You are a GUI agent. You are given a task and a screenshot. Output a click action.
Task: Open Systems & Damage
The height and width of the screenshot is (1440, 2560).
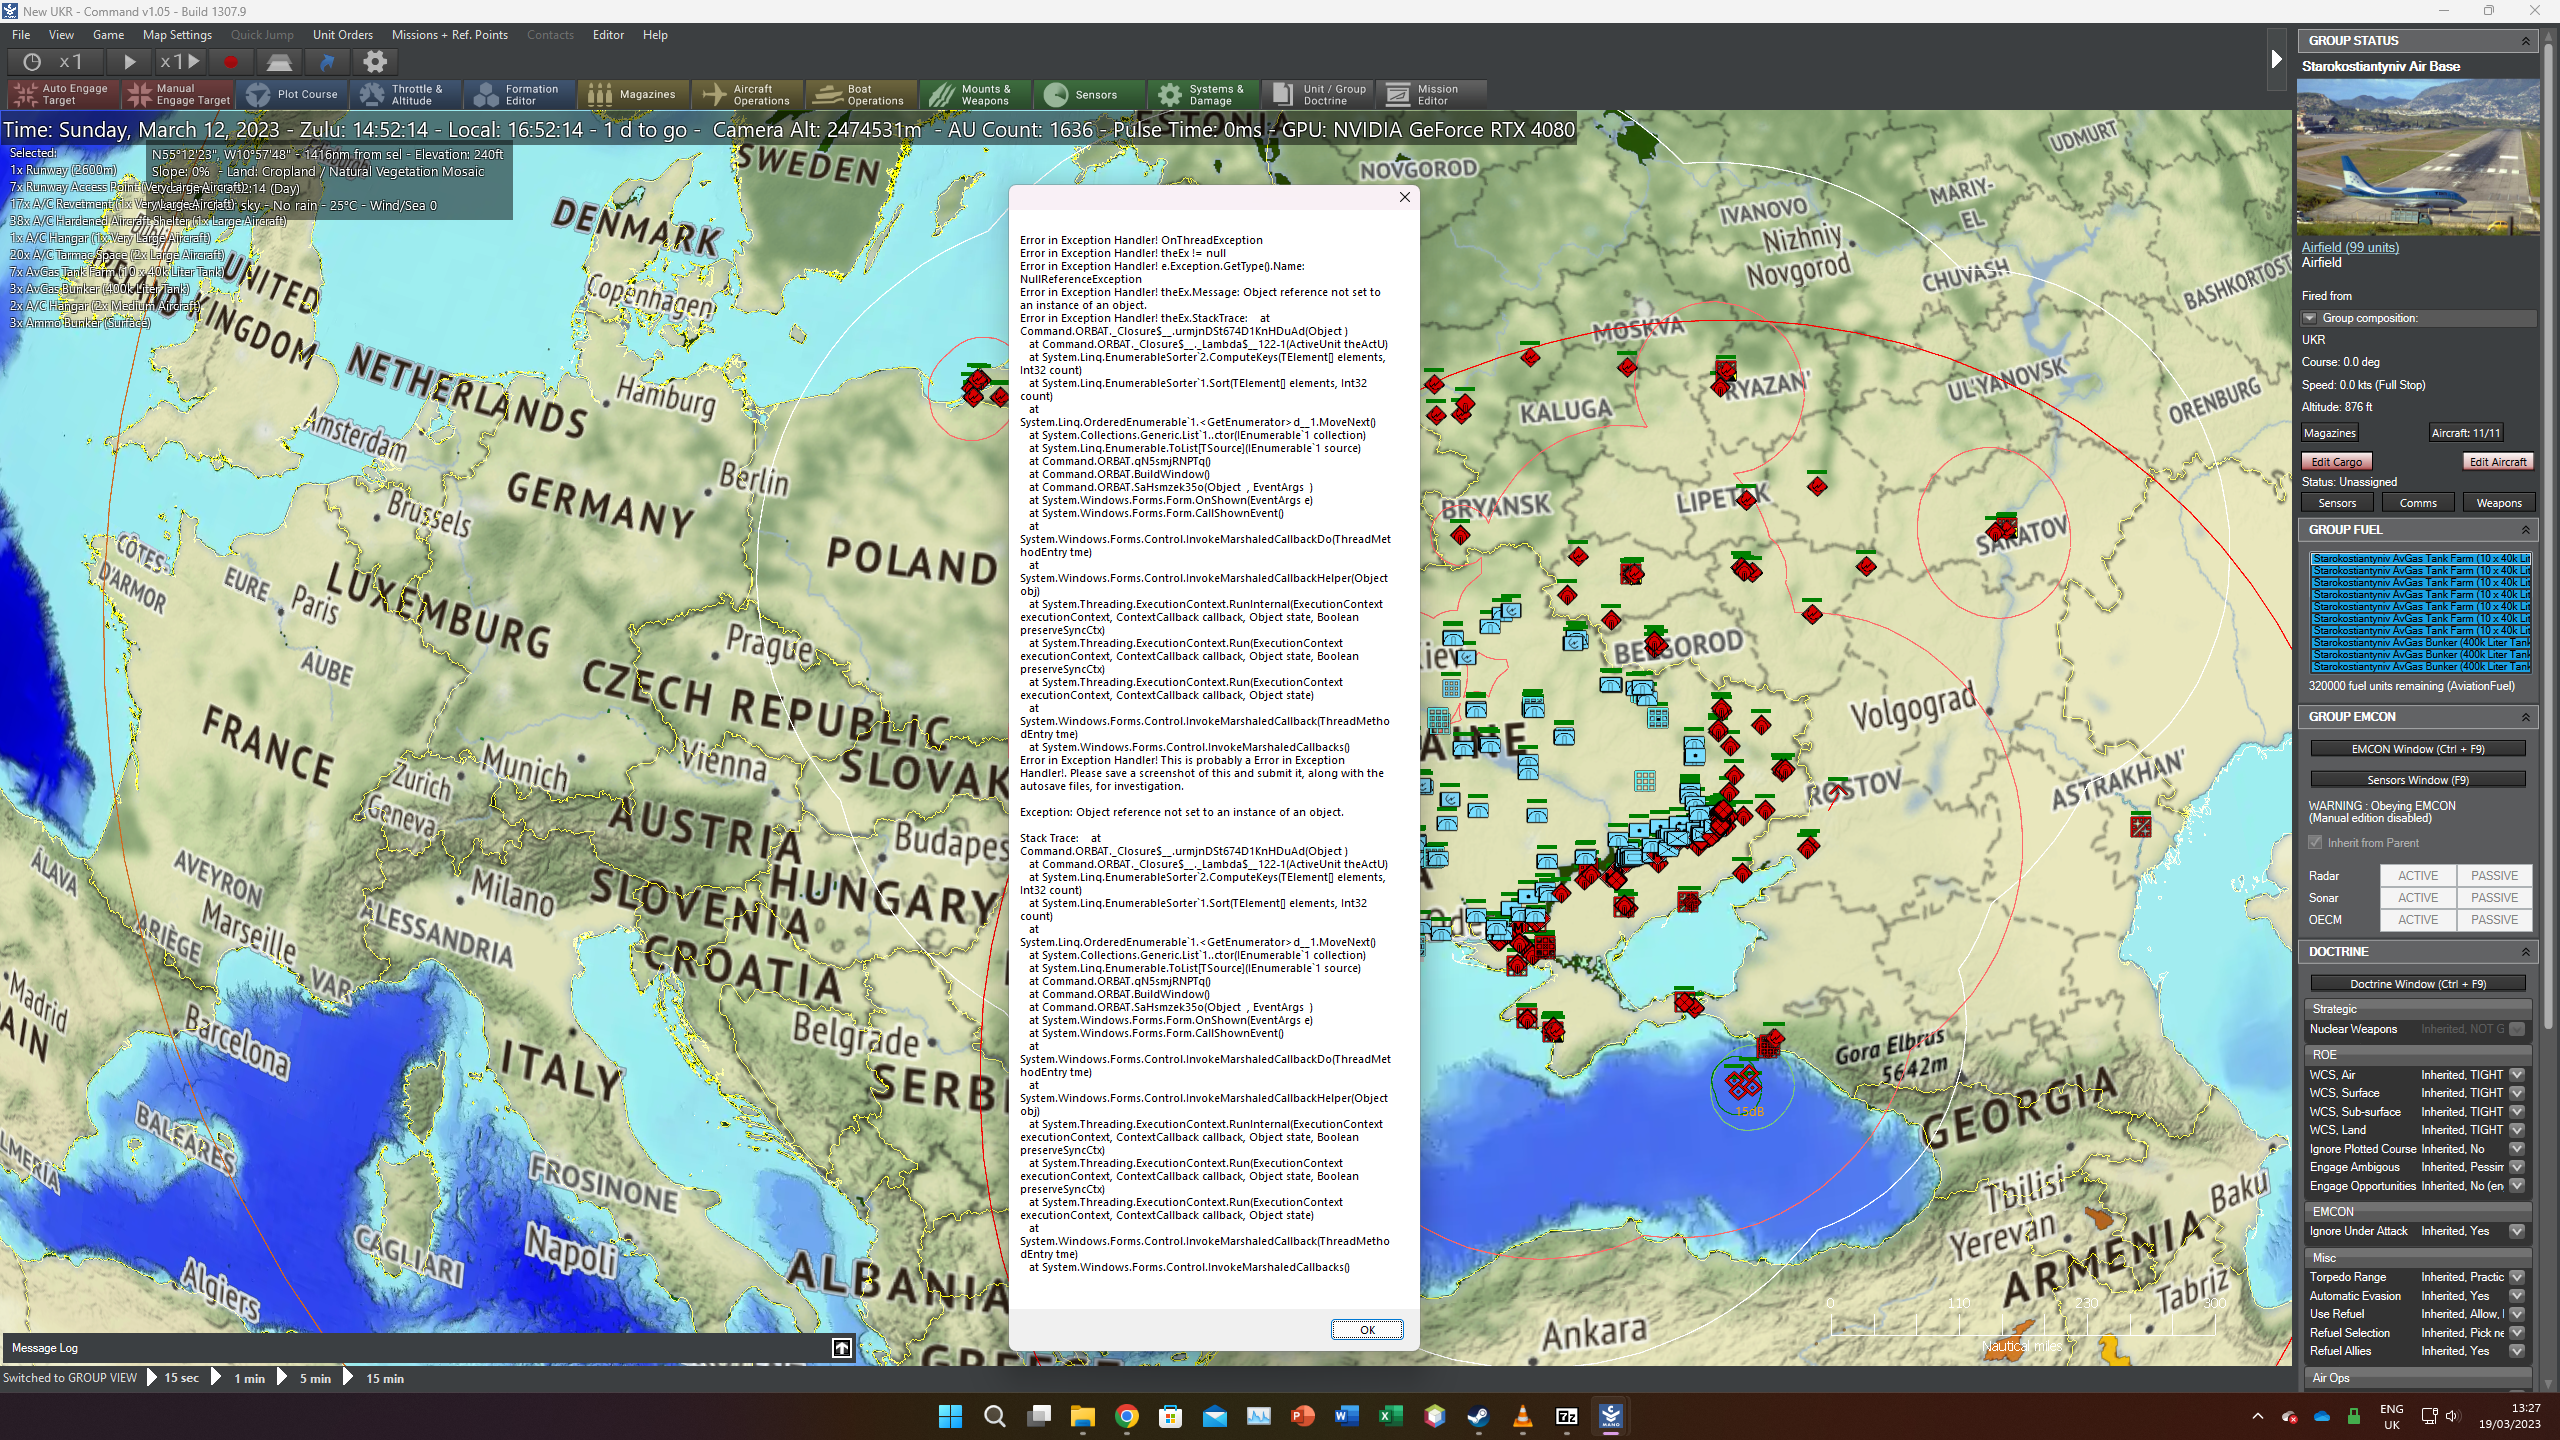[1204, 94]
